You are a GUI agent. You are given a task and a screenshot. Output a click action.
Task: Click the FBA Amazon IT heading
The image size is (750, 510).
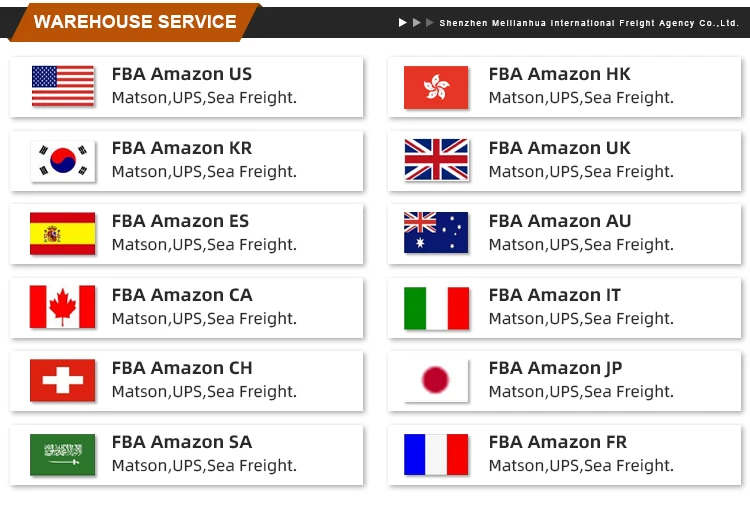coord(555,295)
